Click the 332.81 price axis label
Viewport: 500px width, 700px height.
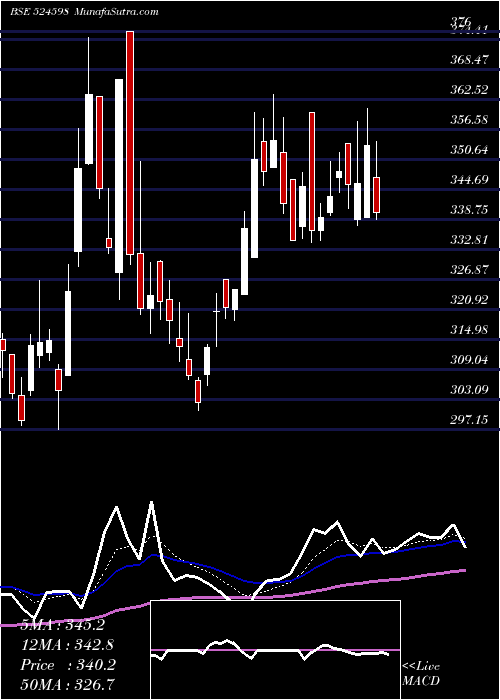[468, 240]
